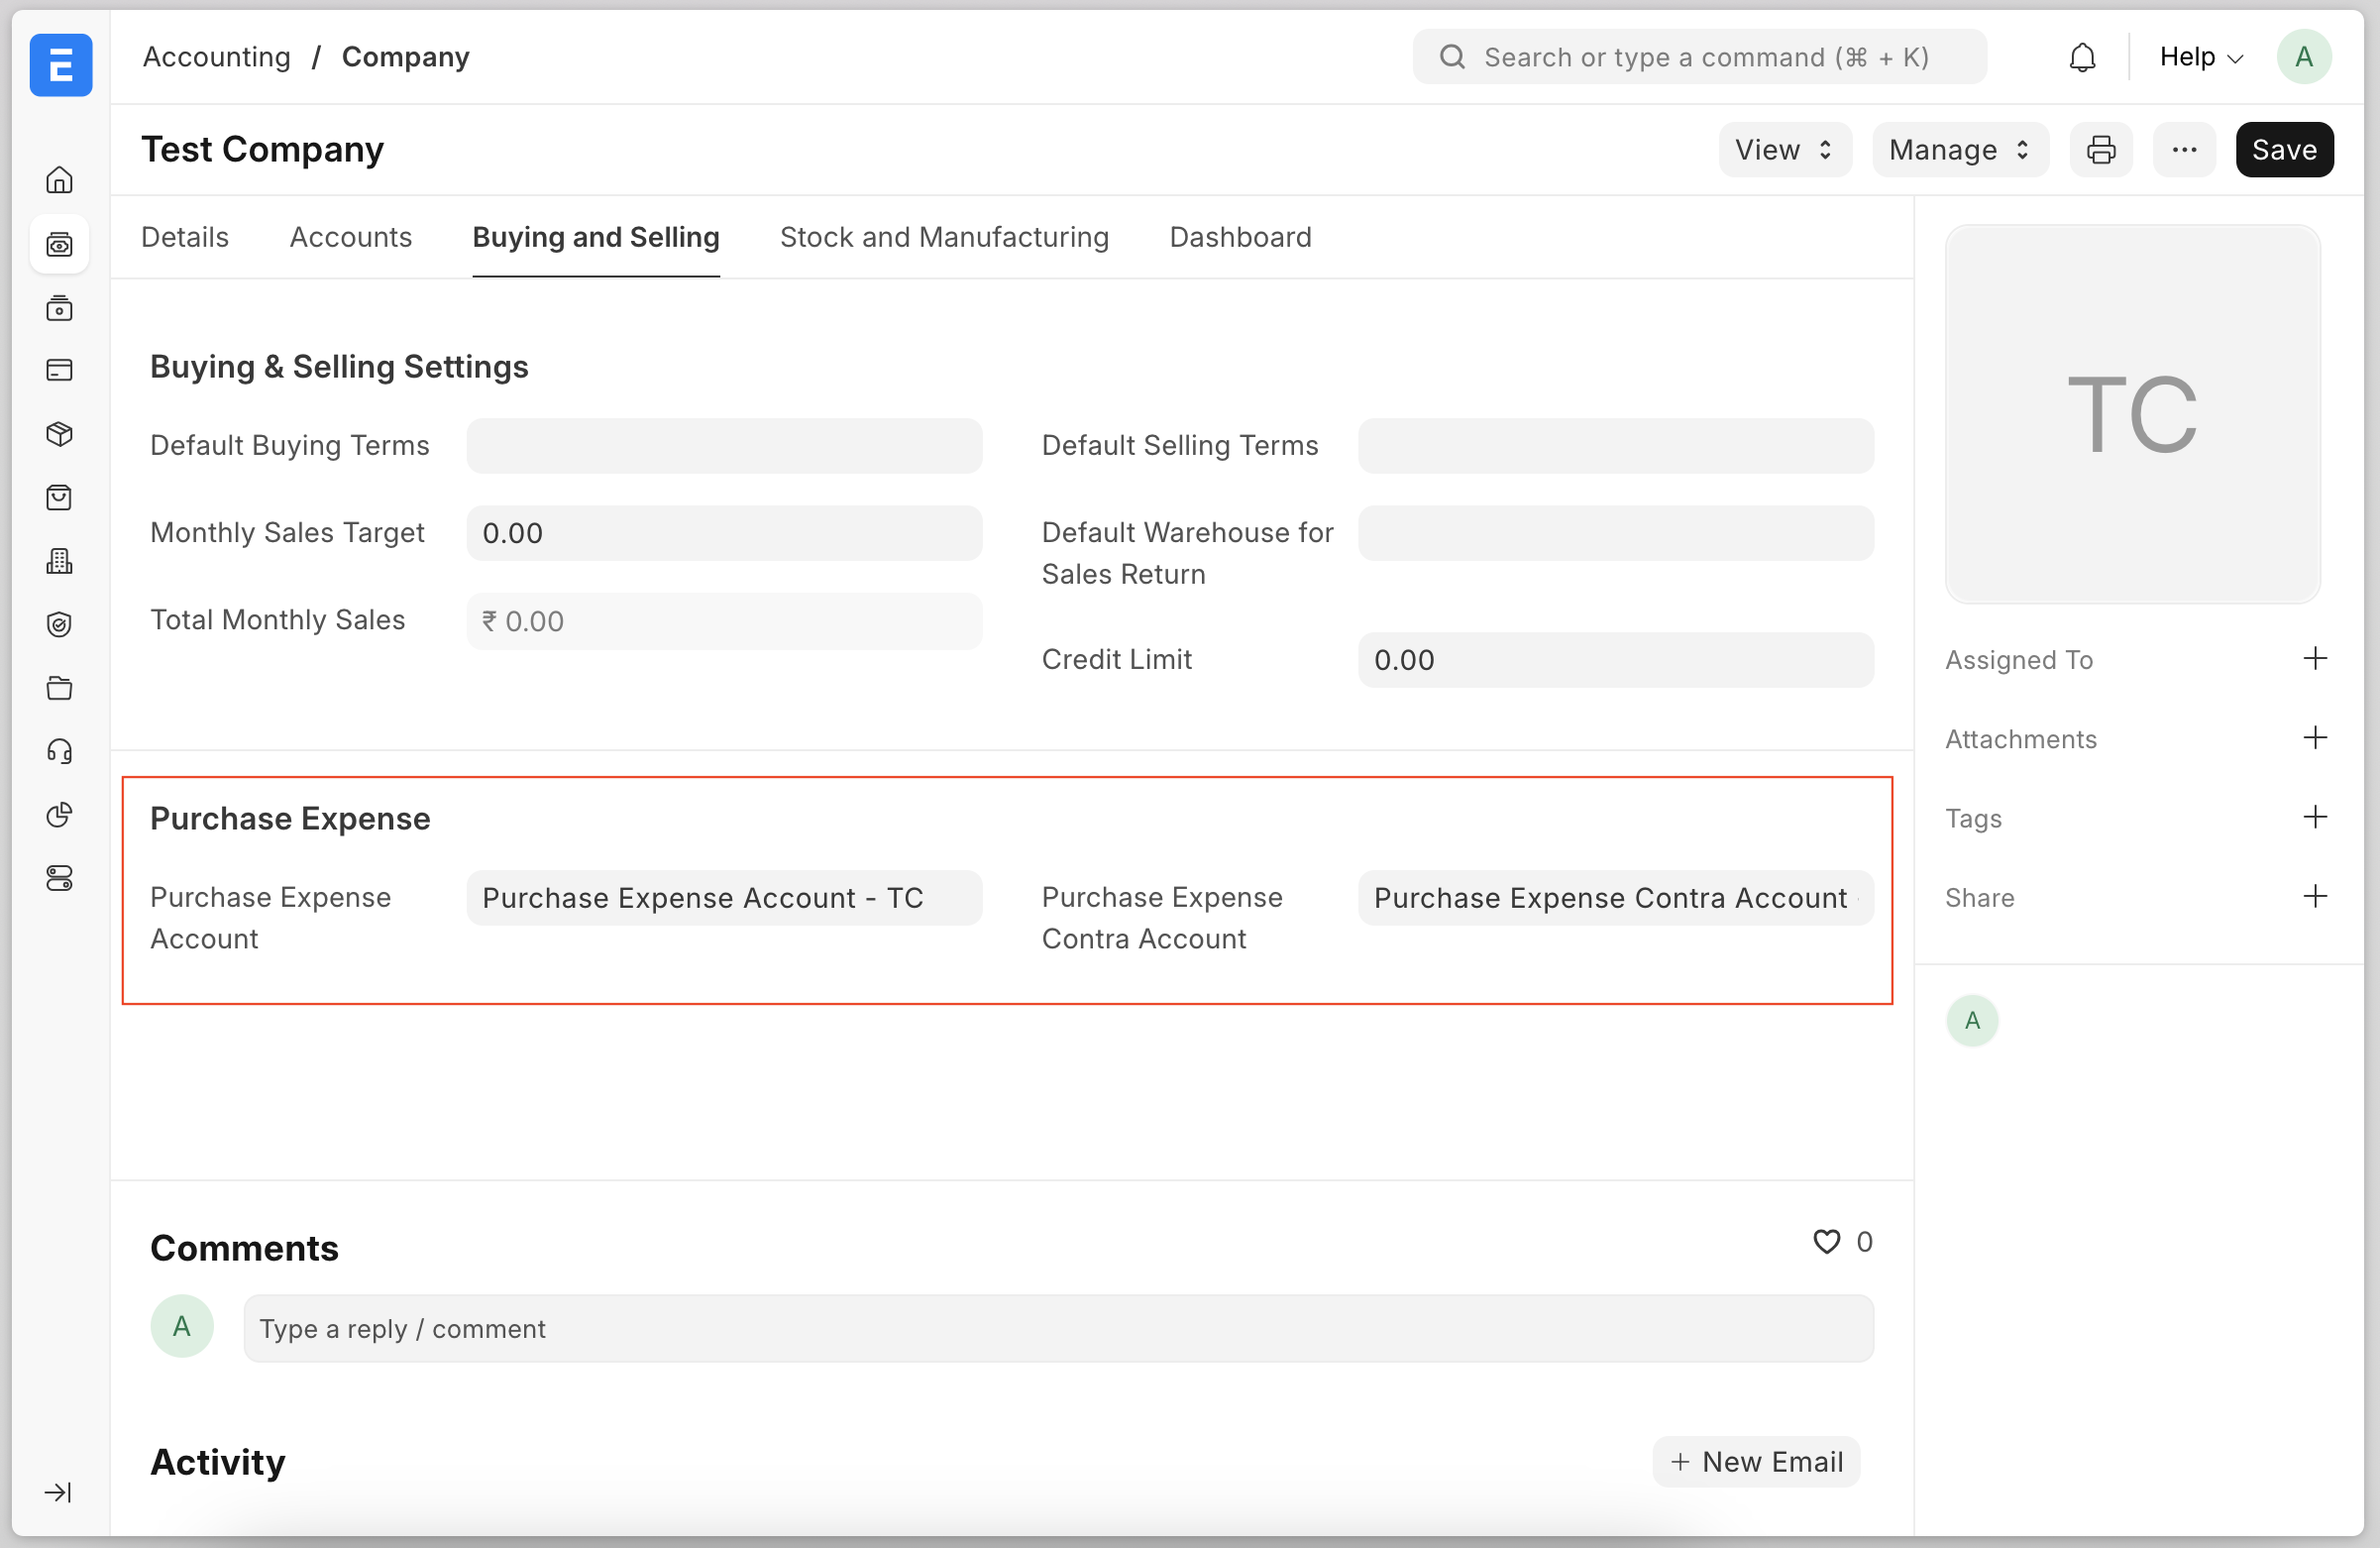Screen dimensions: 2380x1548
Task: Click the heart like icon in Comments
Action: 1826,1241
